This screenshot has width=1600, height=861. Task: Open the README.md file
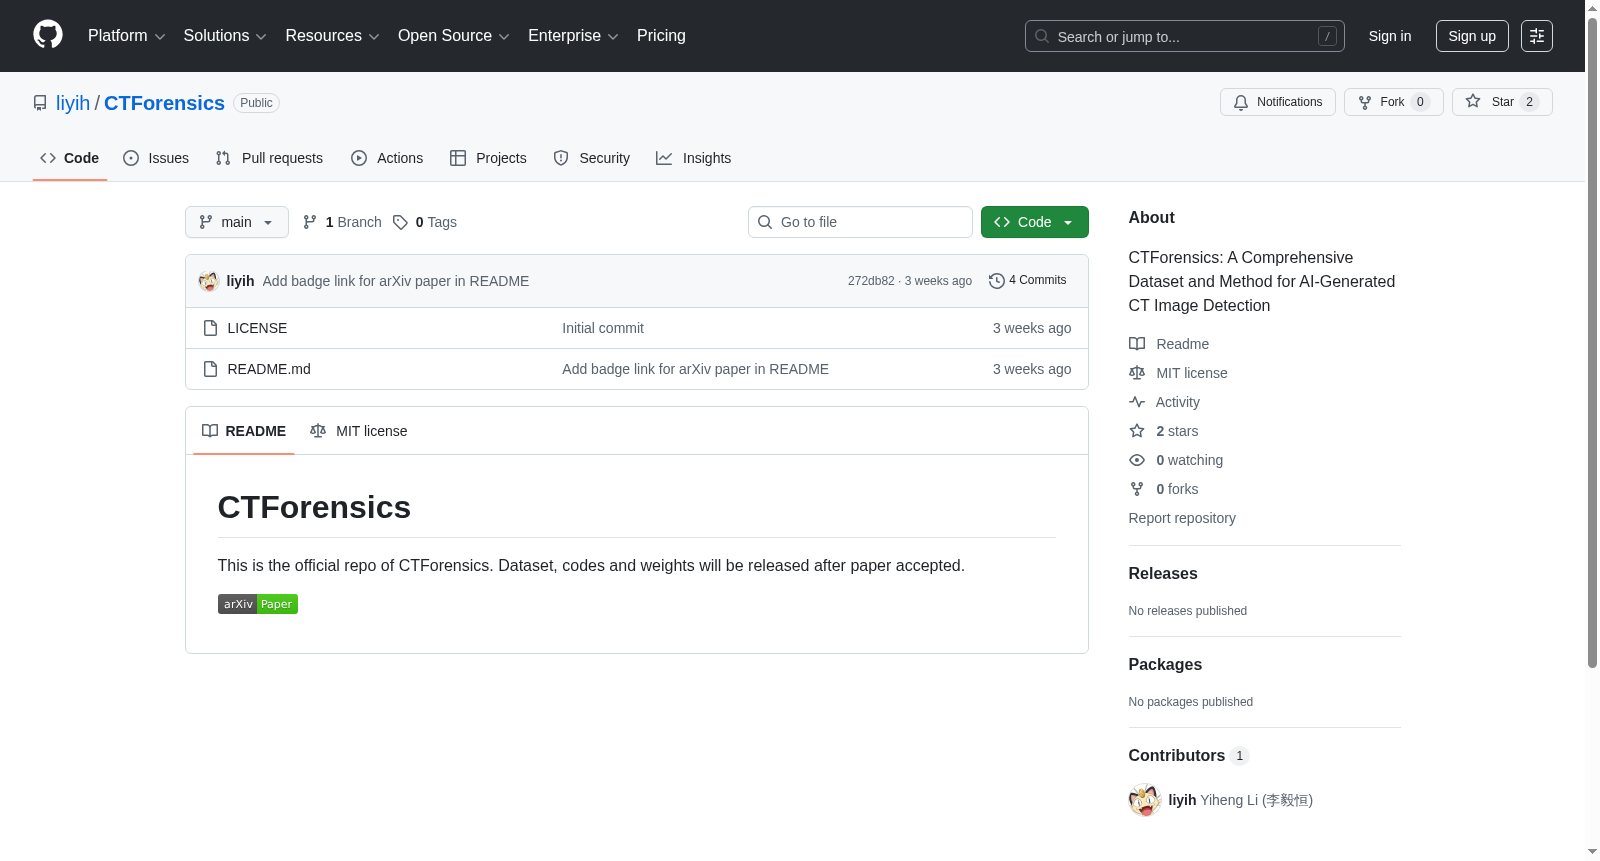(x=269, y=369)
